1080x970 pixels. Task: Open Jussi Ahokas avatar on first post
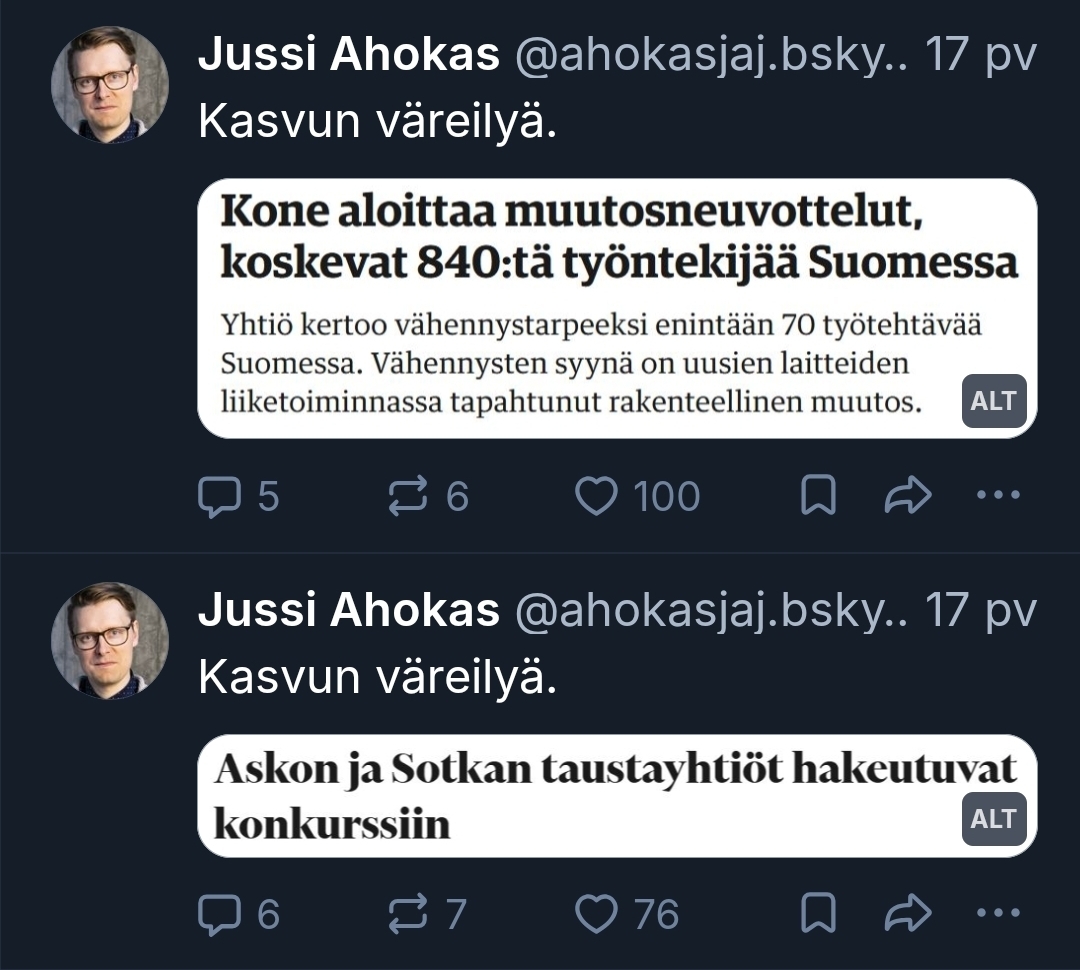point(110,85)
